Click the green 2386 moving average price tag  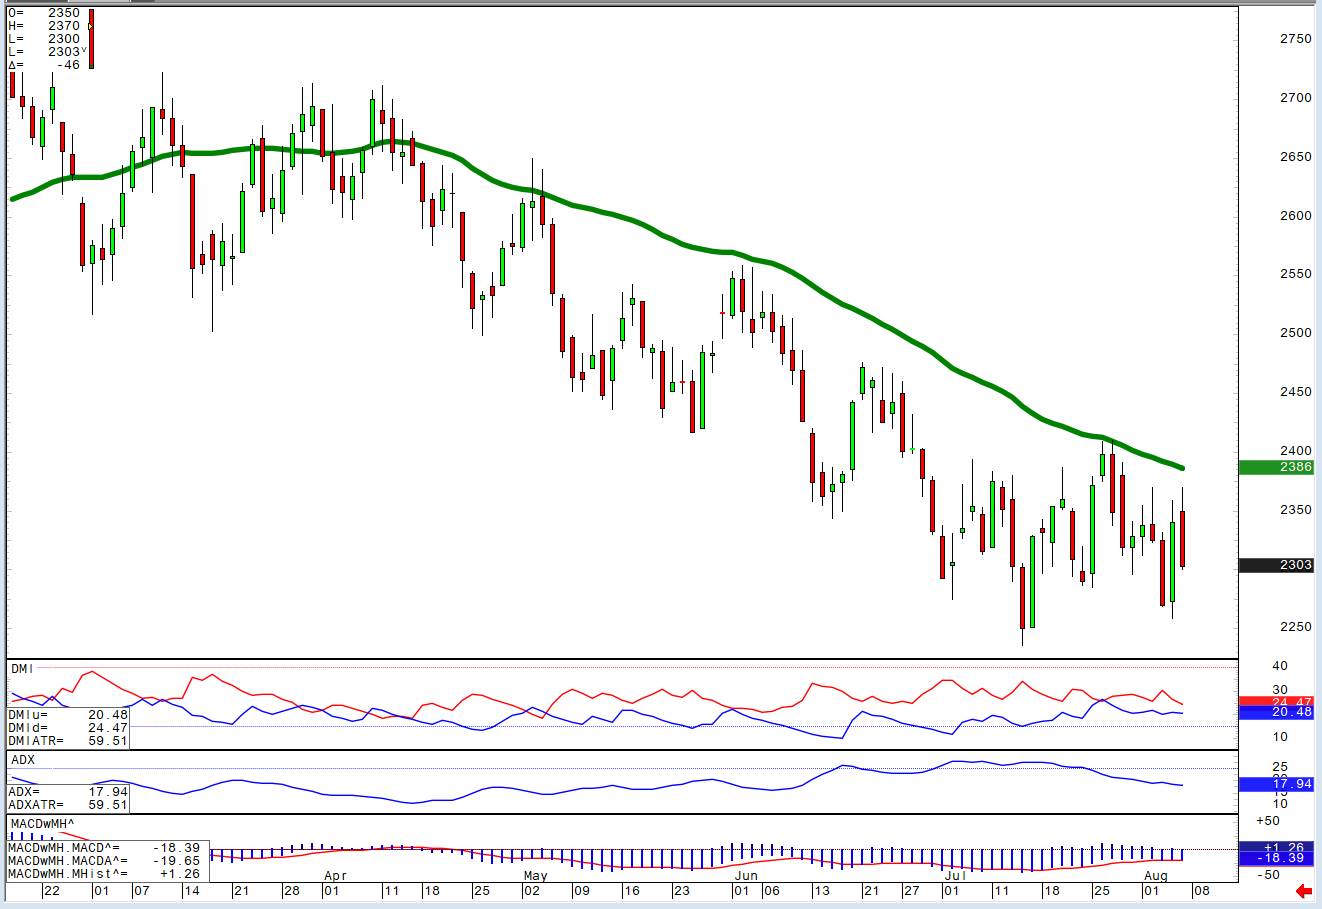(x=1275, y=467)
